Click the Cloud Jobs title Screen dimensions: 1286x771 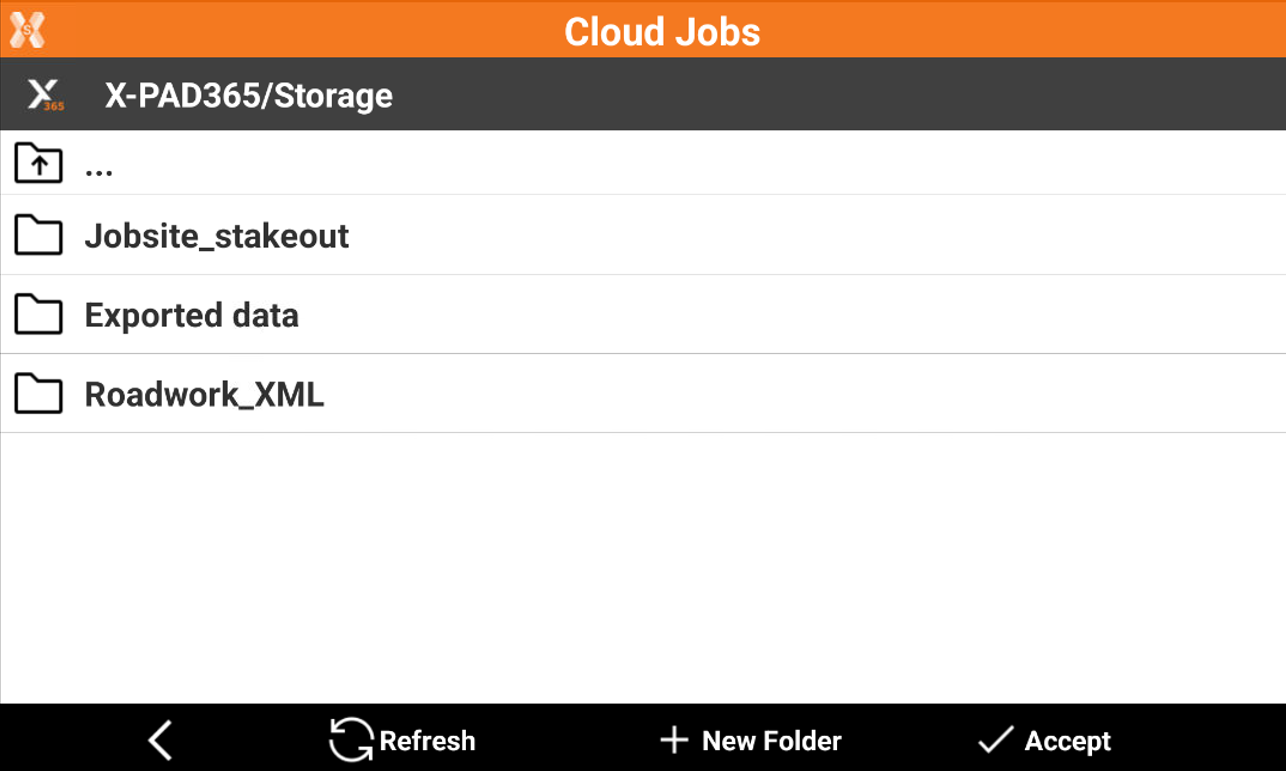[662, 31]
